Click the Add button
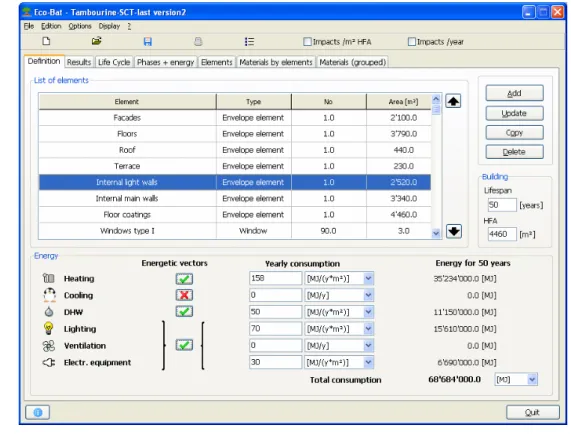571x434 pixels. tap(514, 93)
